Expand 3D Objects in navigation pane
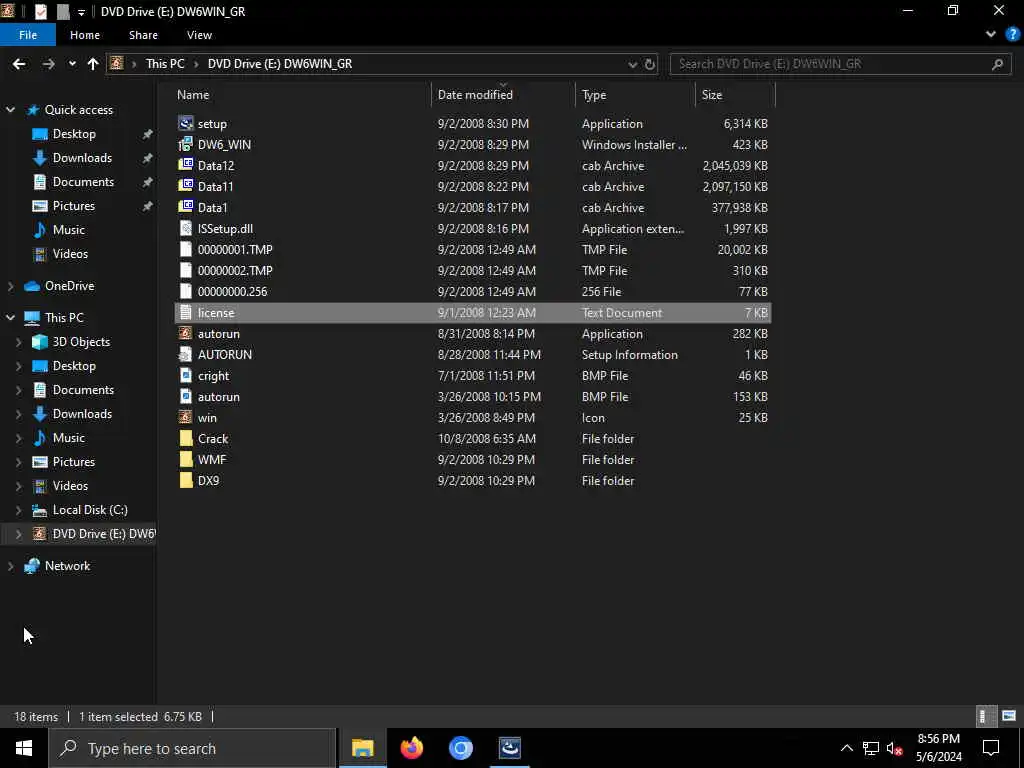1024x768 pixels. [18, 342]
